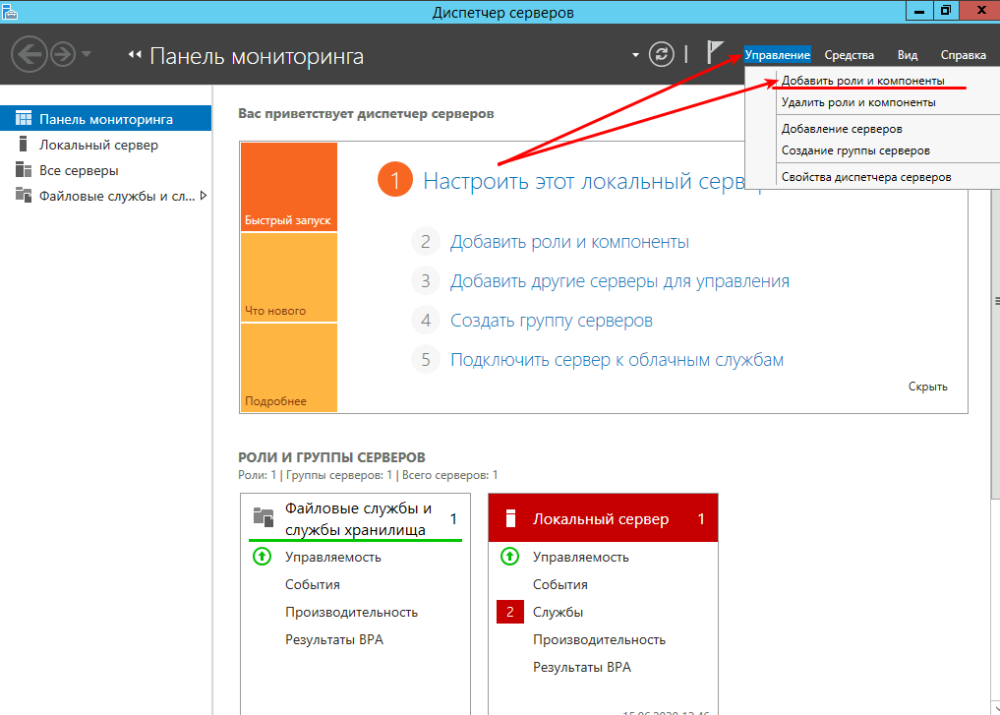
Task: Click the Файловые службы tile folder icon
Action: tap(263, 516)
